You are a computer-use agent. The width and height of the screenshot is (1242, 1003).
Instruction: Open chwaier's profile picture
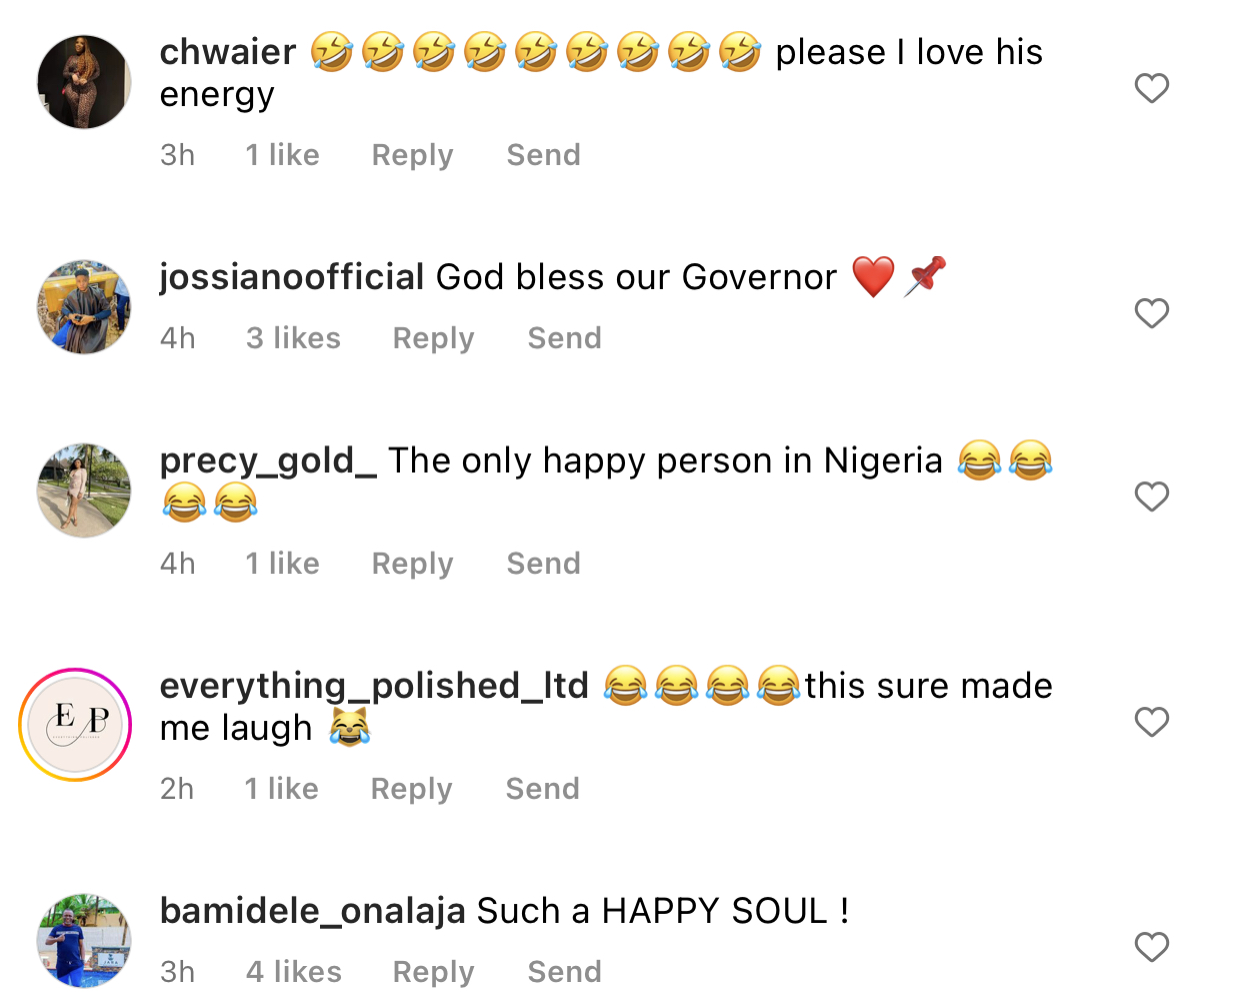(x=84, y=82)
